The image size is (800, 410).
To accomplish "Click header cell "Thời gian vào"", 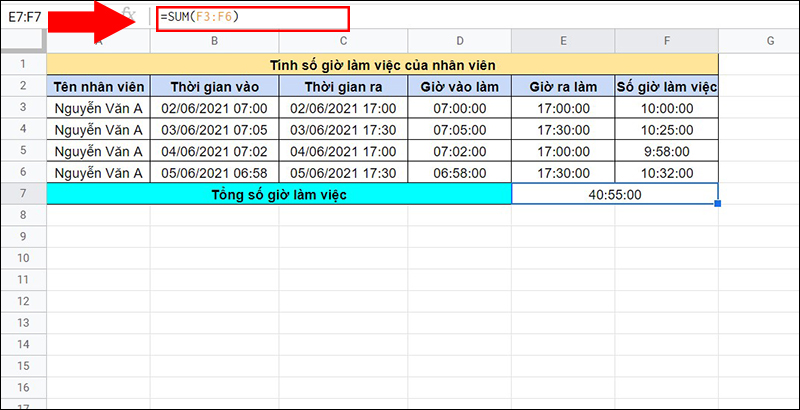I will (x=215, y=87).
